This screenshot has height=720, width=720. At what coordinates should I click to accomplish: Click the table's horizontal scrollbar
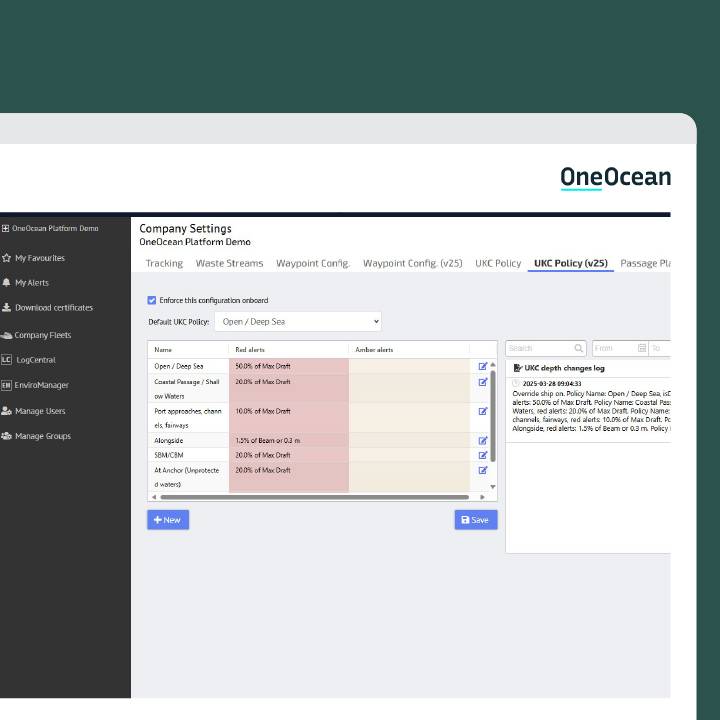click(314, 497)
